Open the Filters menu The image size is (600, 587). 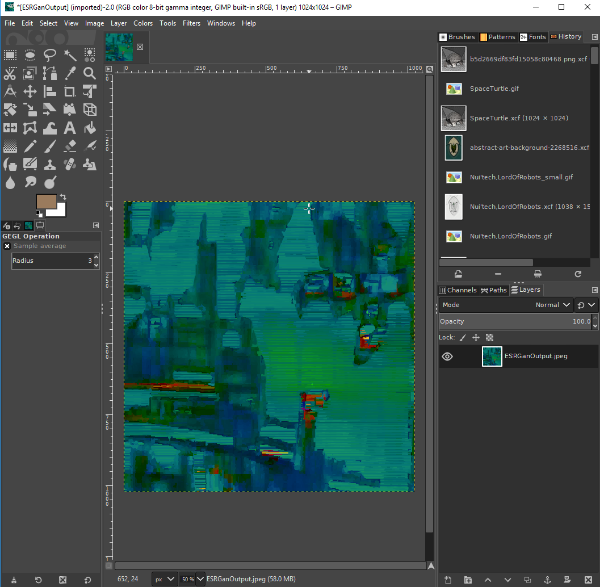pos(191,22)
